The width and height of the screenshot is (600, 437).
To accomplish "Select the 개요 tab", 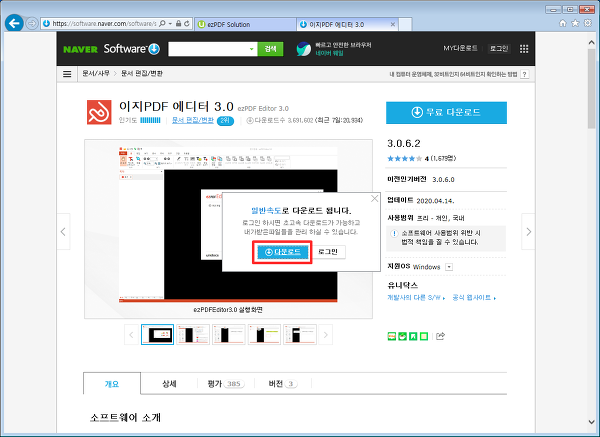I will [112, 384].
